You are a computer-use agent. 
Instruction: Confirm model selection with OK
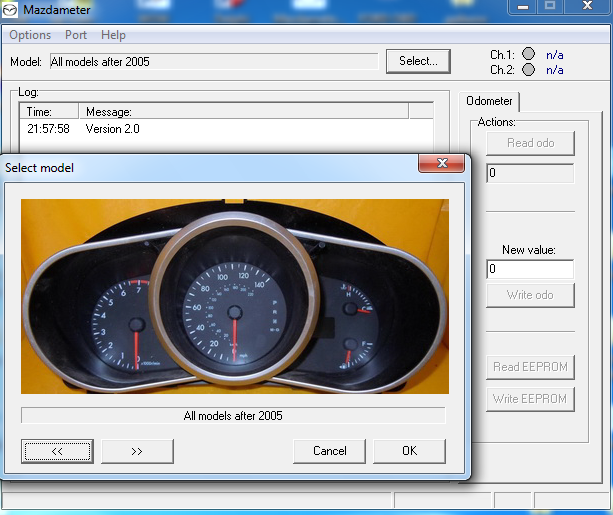tap(409, 451)
